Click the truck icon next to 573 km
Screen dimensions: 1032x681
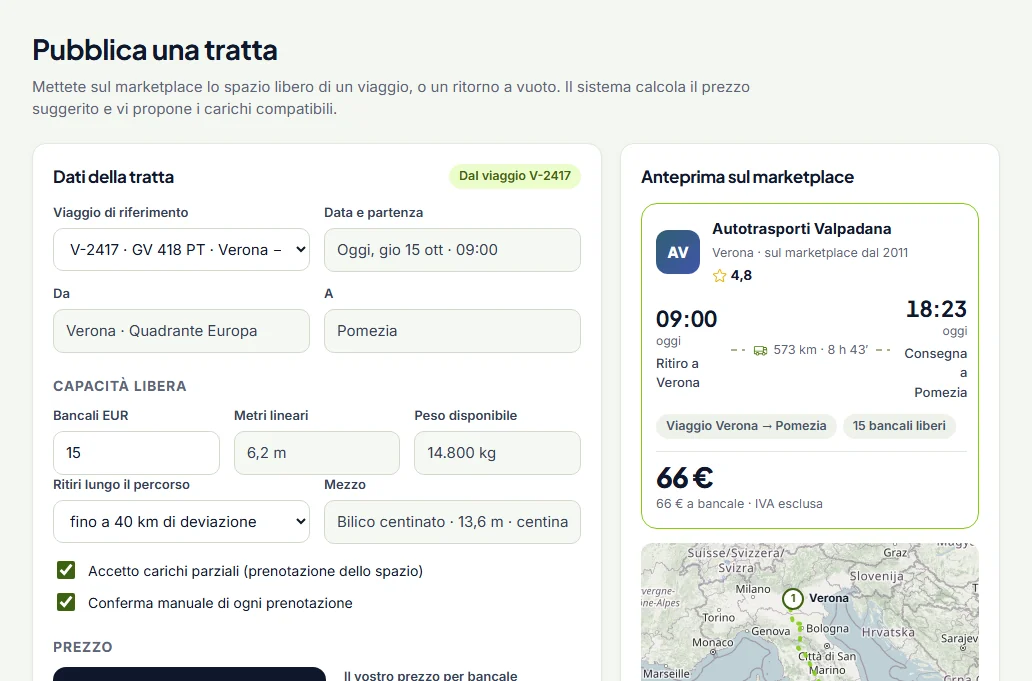[760, 350]
